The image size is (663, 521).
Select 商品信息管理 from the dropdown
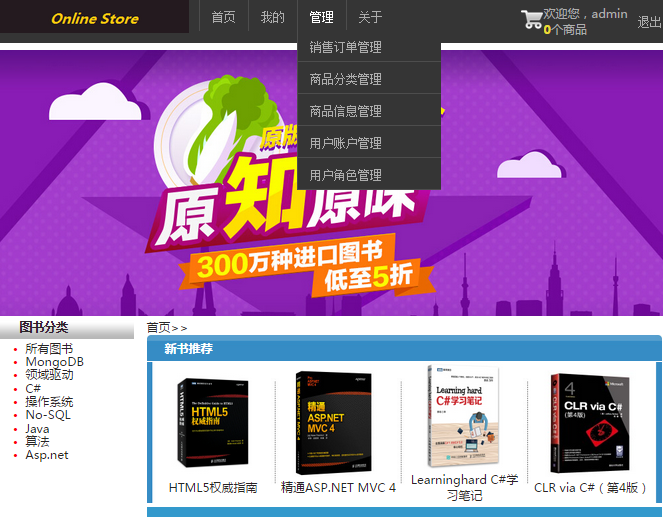click(x=369, y=111)
